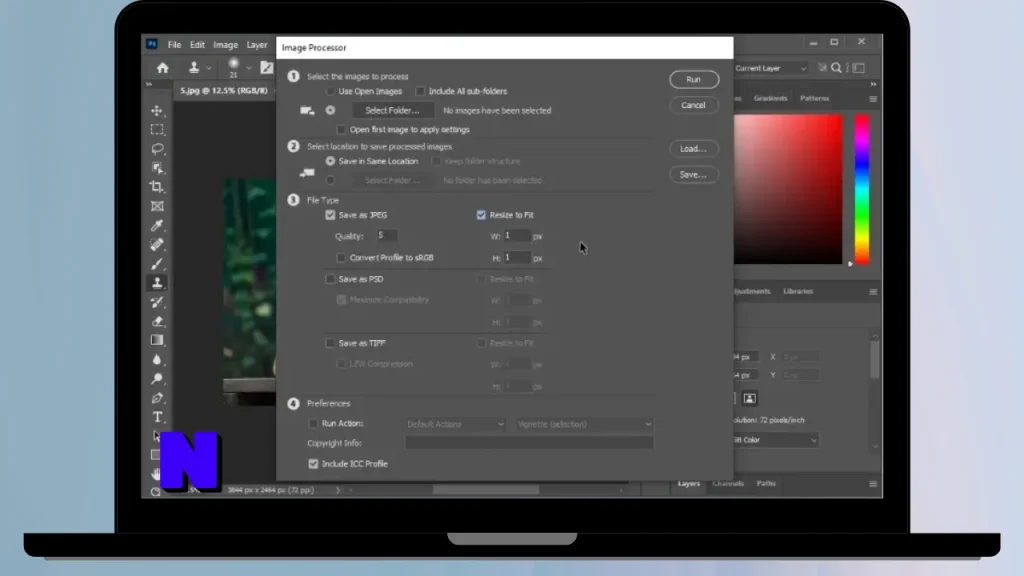Viewport: 1024px width, 576px height.
Task: Switch to the Gradients tab
Action: (x=770, y=99)
